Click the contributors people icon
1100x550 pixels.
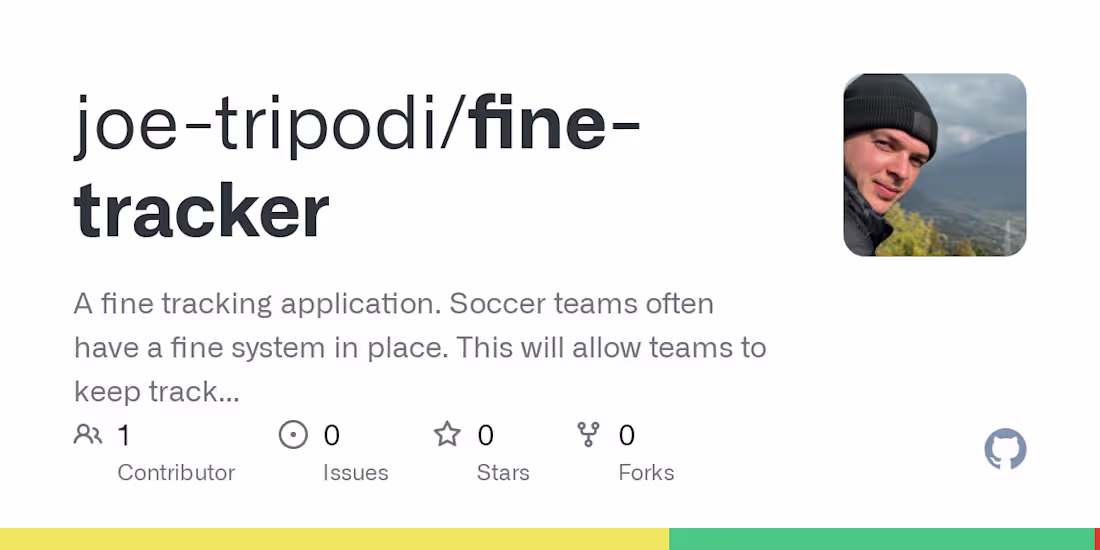[88, 435]
